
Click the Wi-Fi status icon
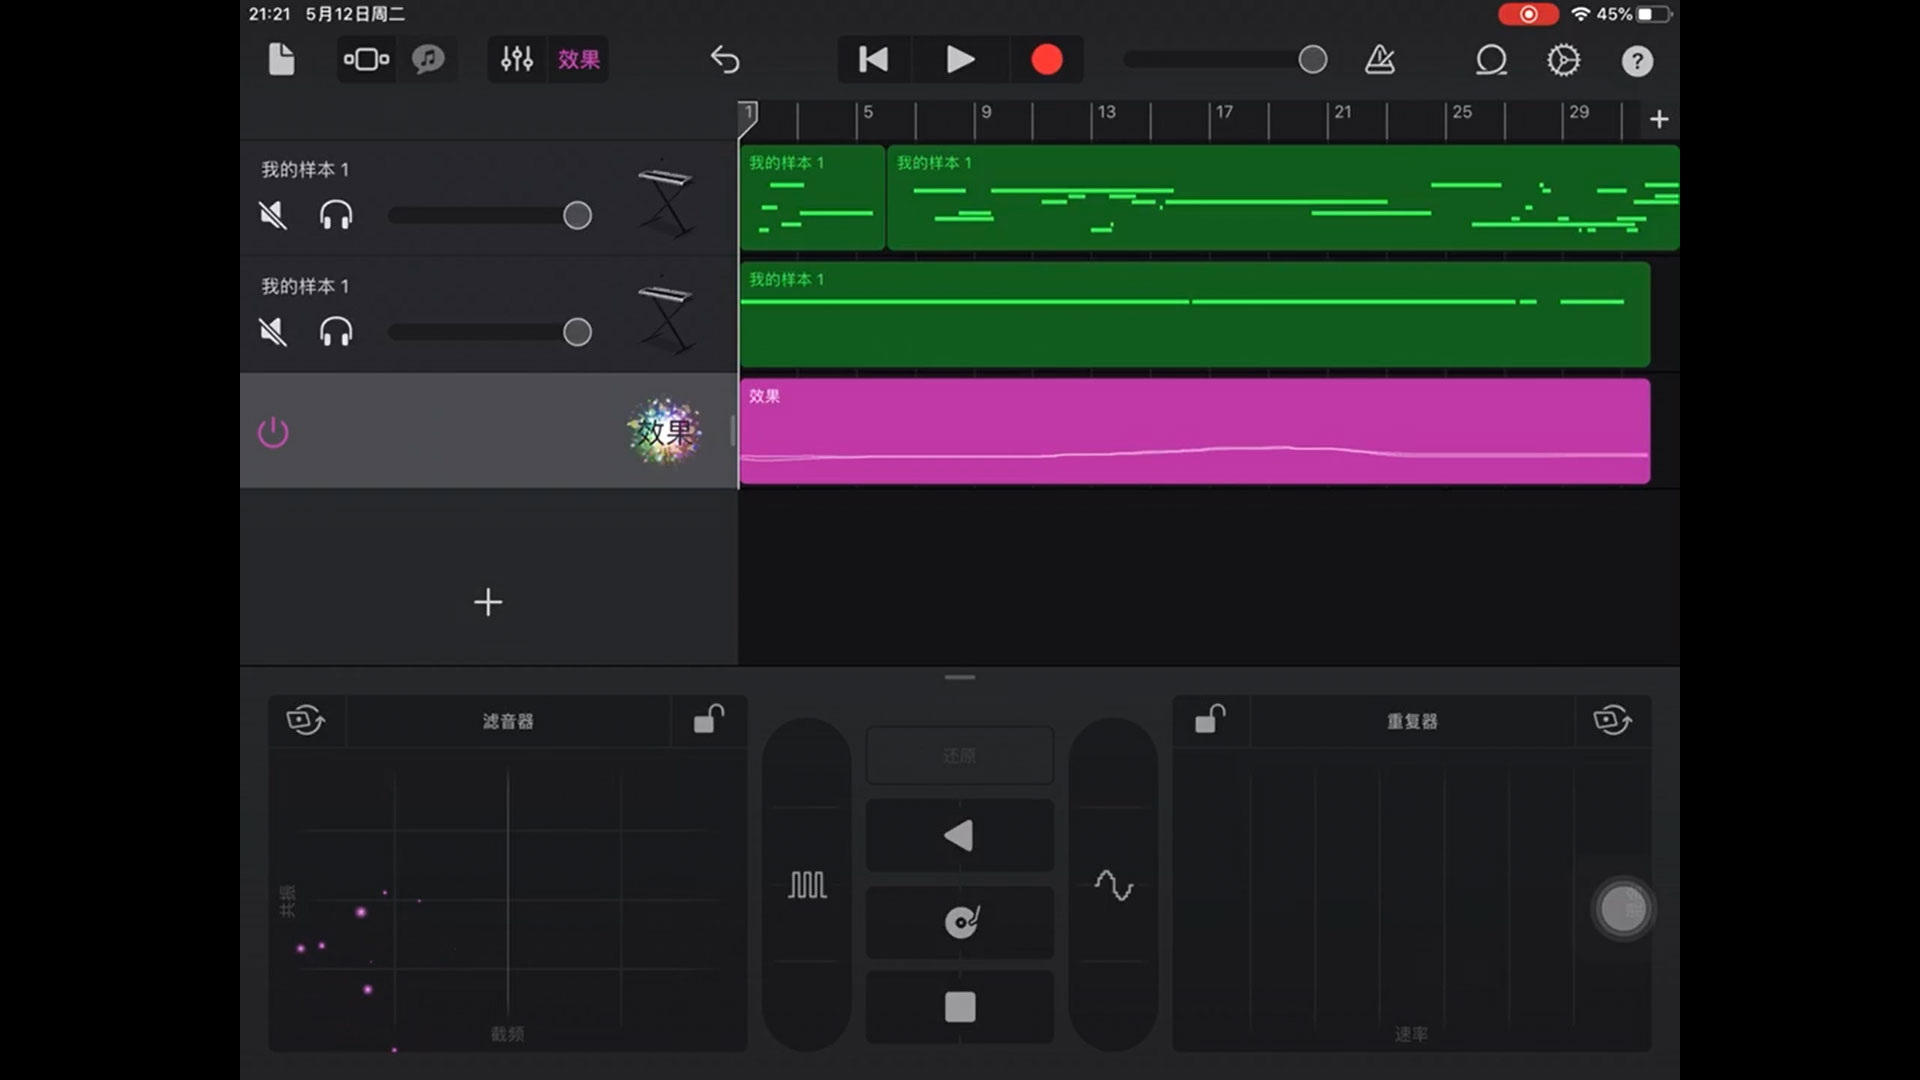pyautogui.click(x=1580, y=14)
